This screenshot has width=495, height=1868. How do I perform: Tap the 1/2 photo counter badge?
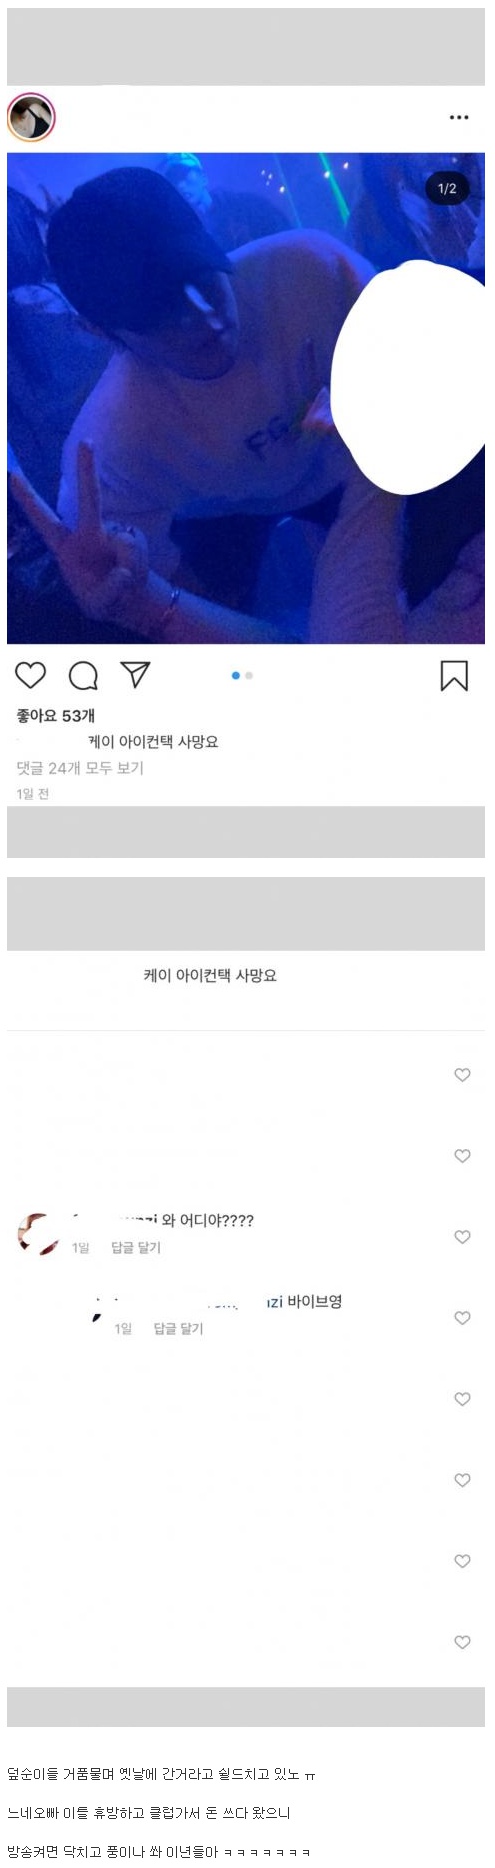(x=447, y=188)
